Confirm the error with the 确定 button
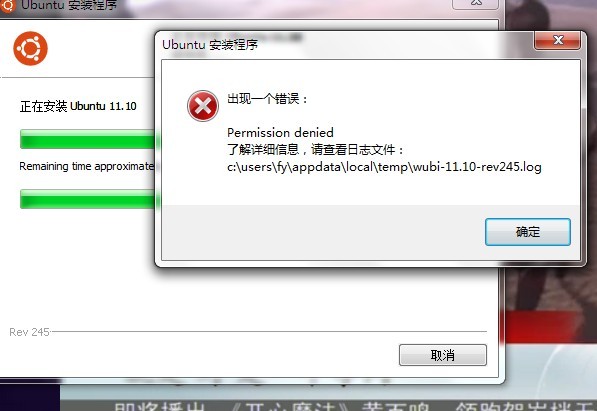The width and height of the screenshot is (597, 411). click(528, 232)
